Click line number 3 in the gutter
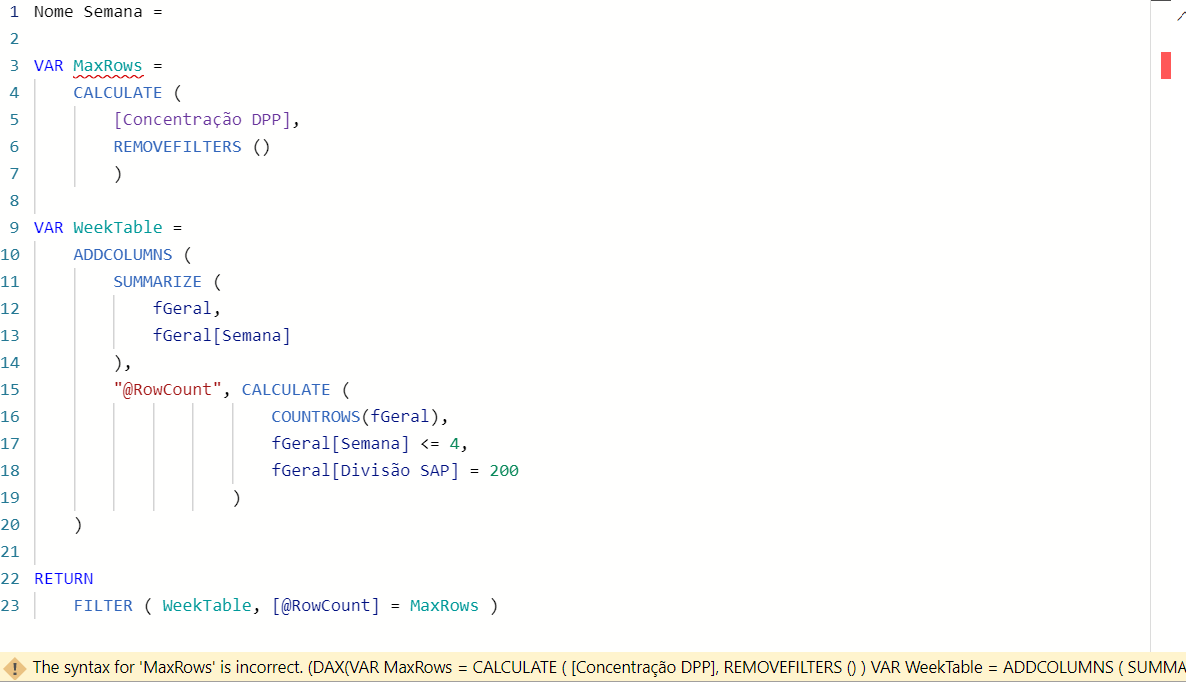Viewport: 1186px width, 682px height. (x=14, y=66)
